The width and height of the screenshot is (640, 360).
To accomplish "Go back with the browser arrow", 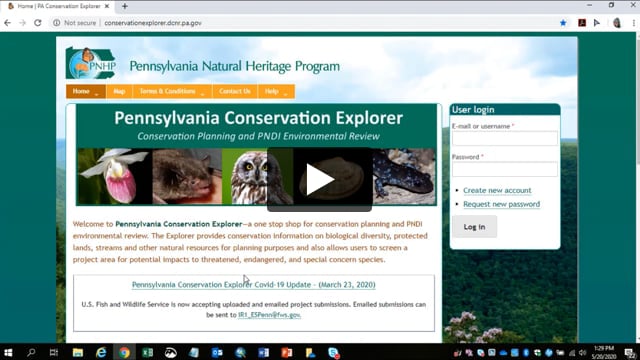I will [x=7, y=23].
